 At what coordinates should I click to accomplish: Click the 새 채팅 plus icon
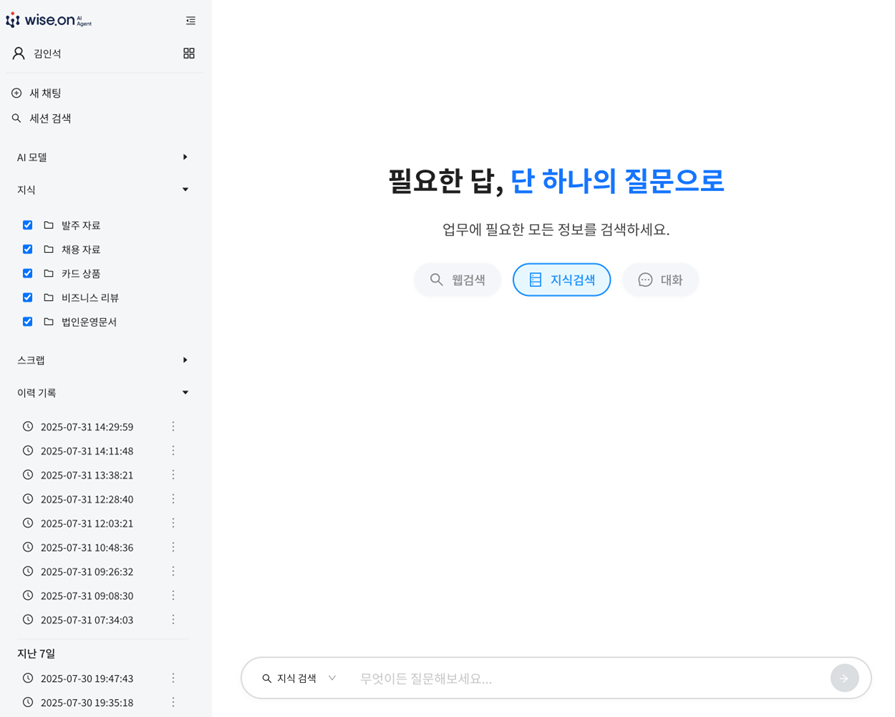[x=16, y=93]
